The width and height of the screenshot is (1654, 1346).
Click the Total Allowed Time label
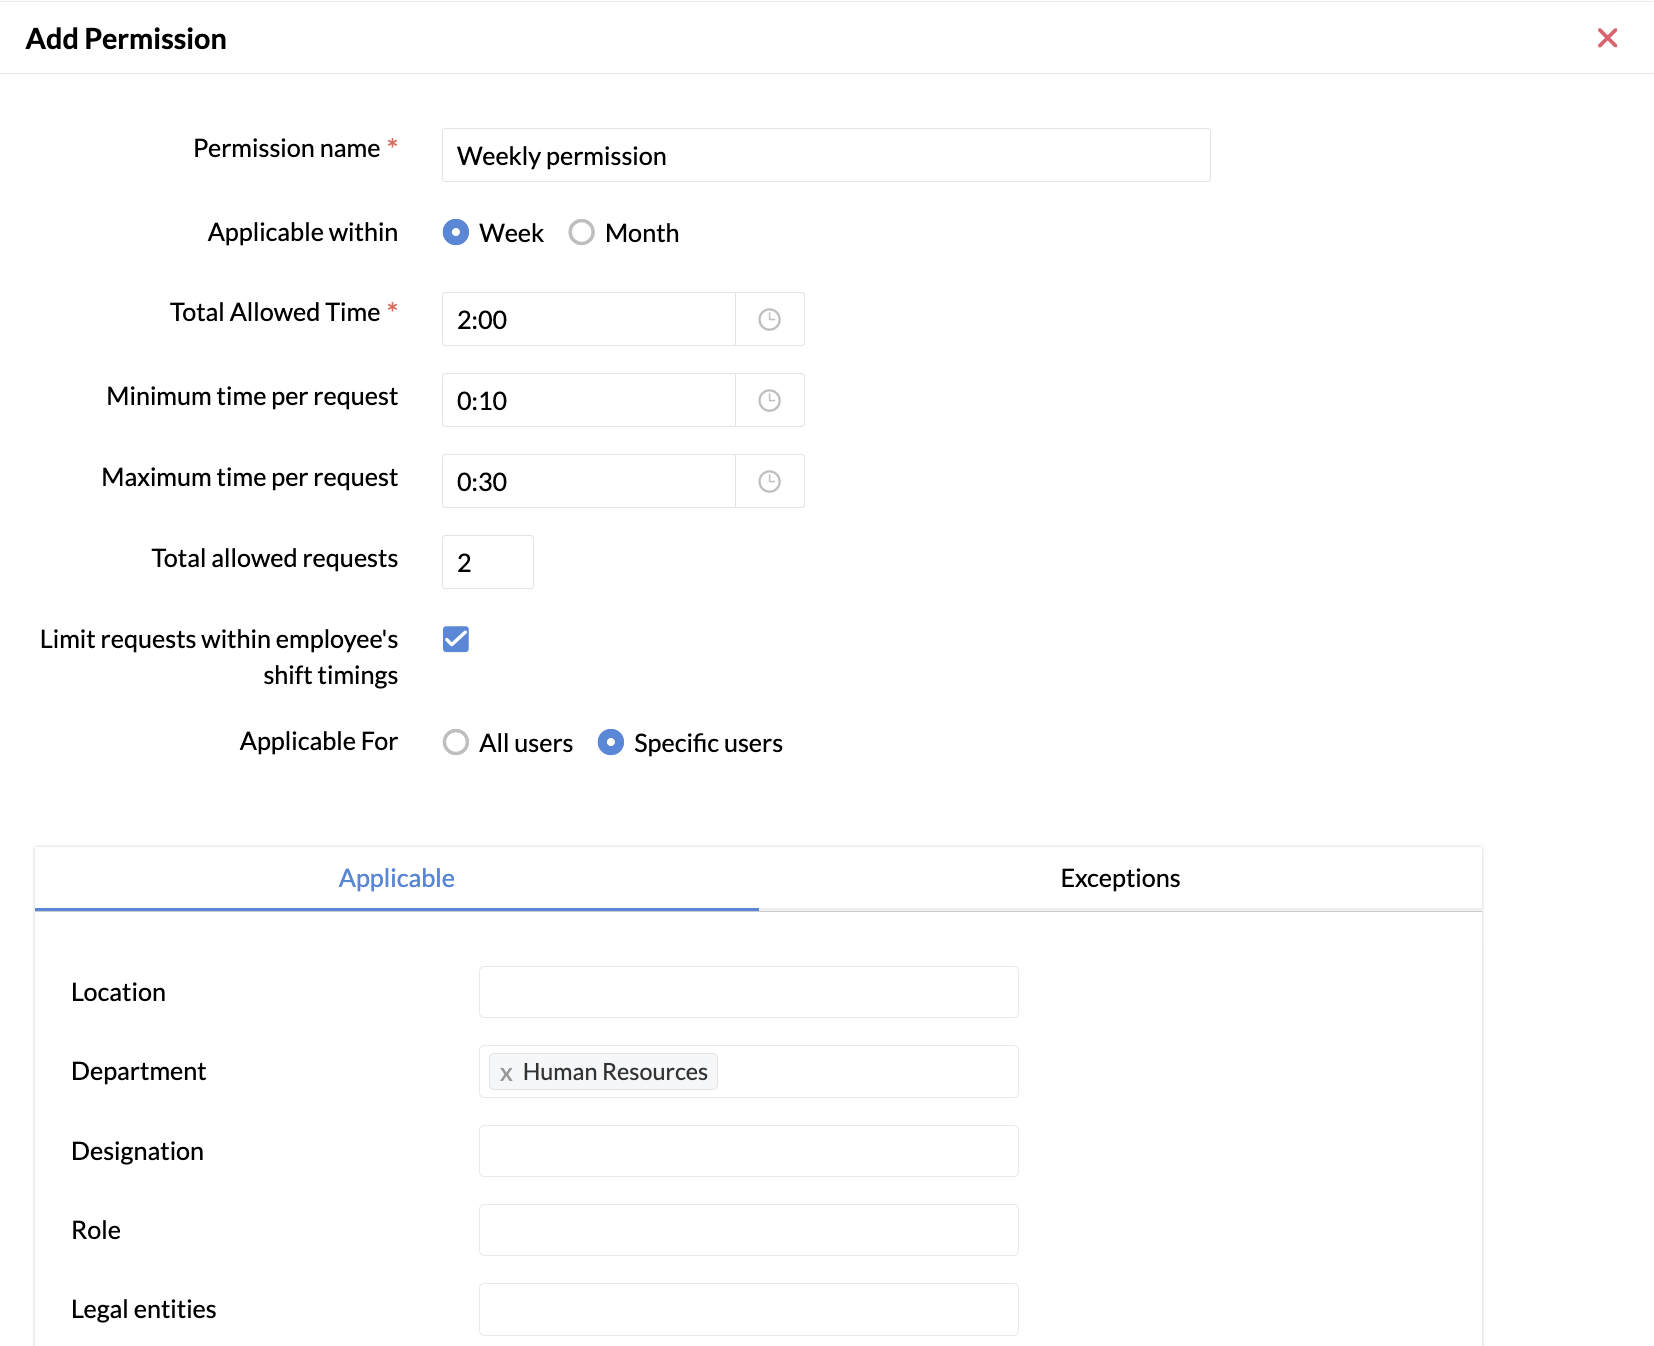275,312
